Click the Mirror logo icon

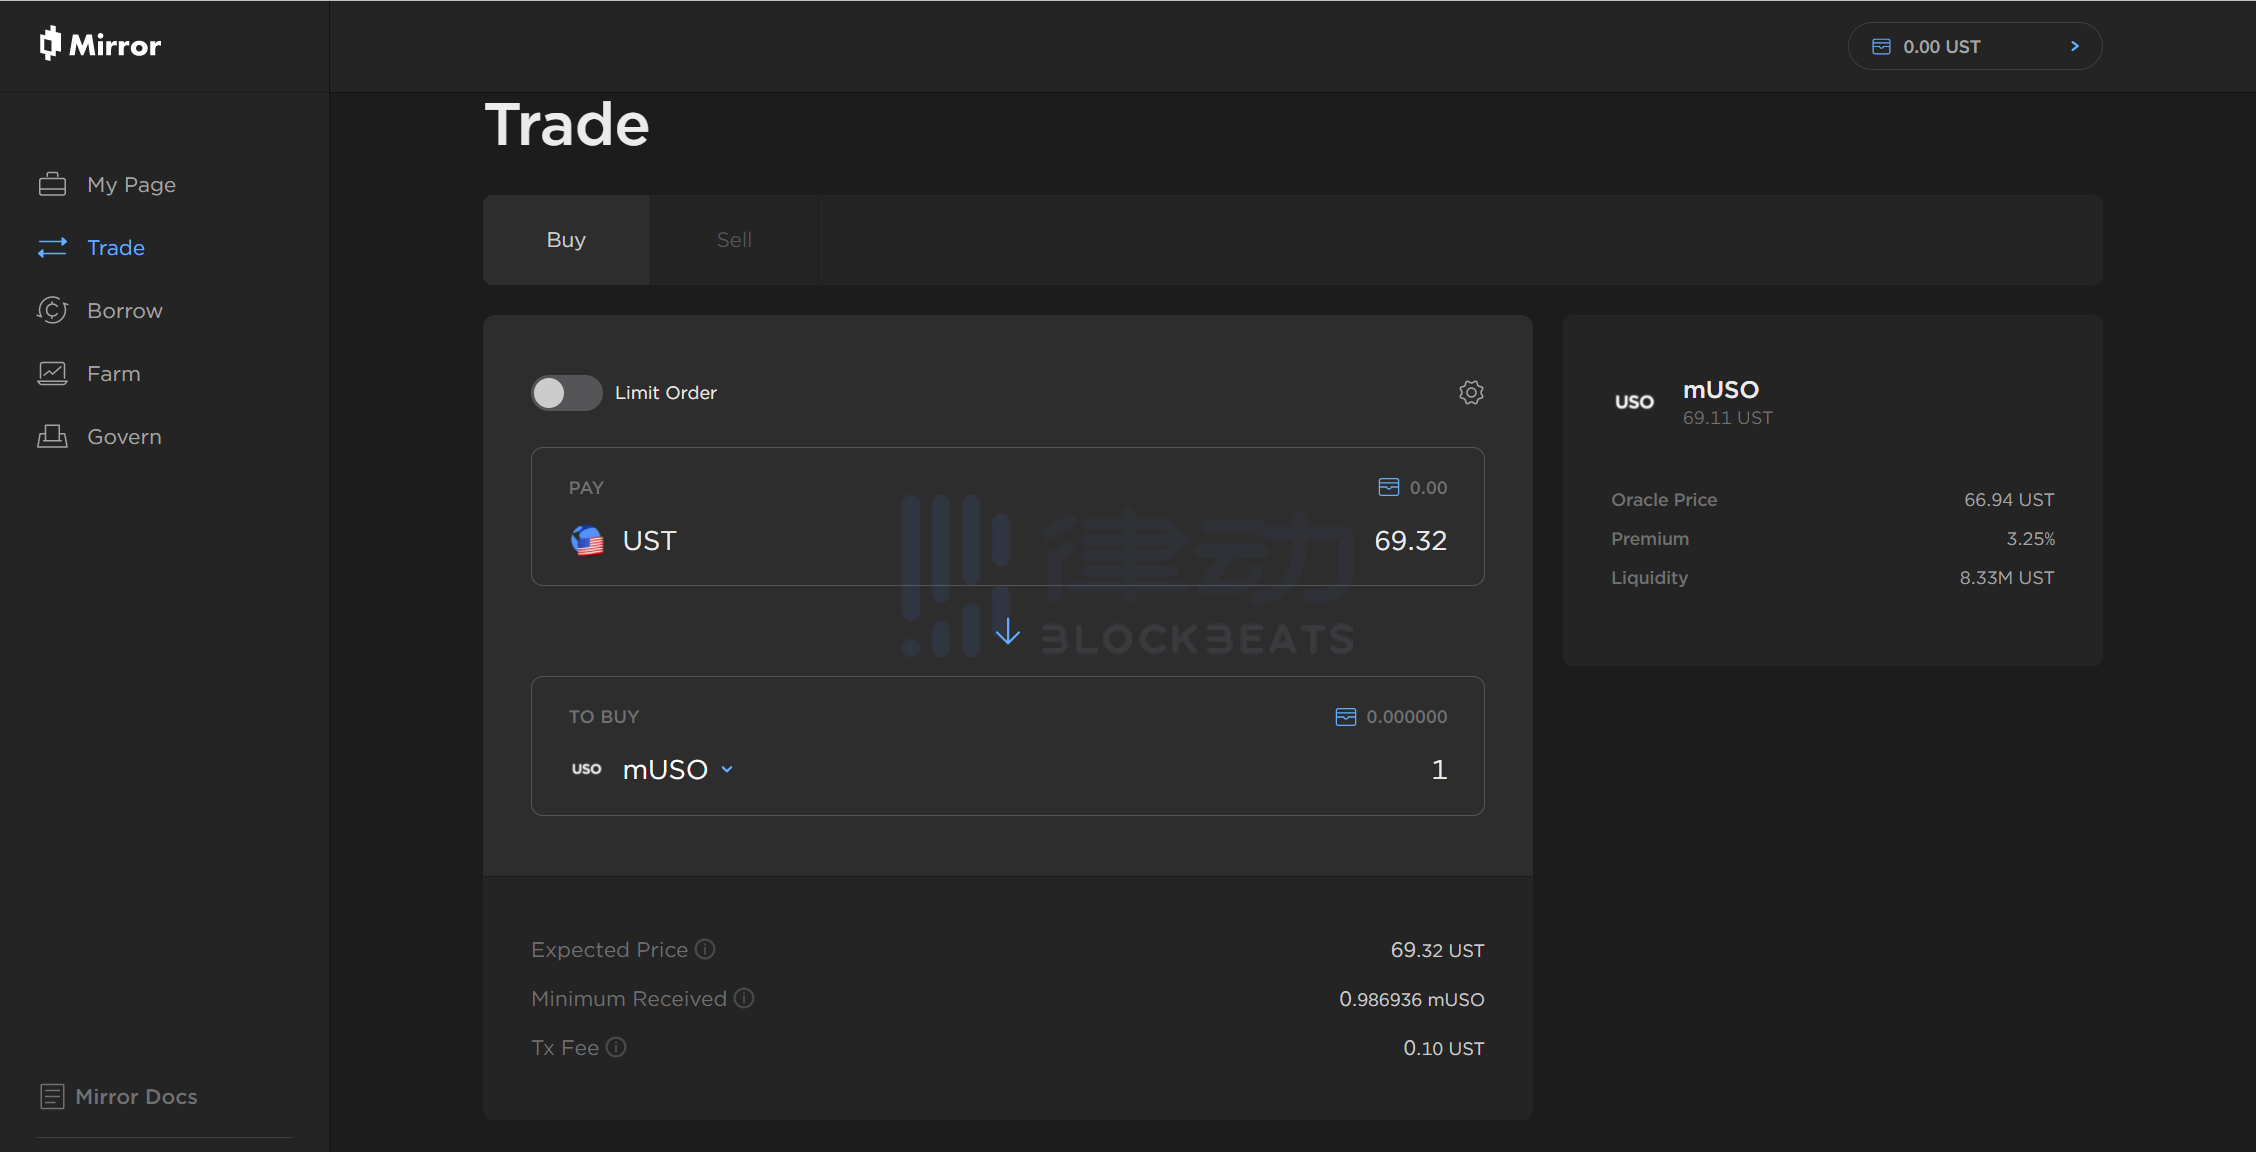pos(50,44)
